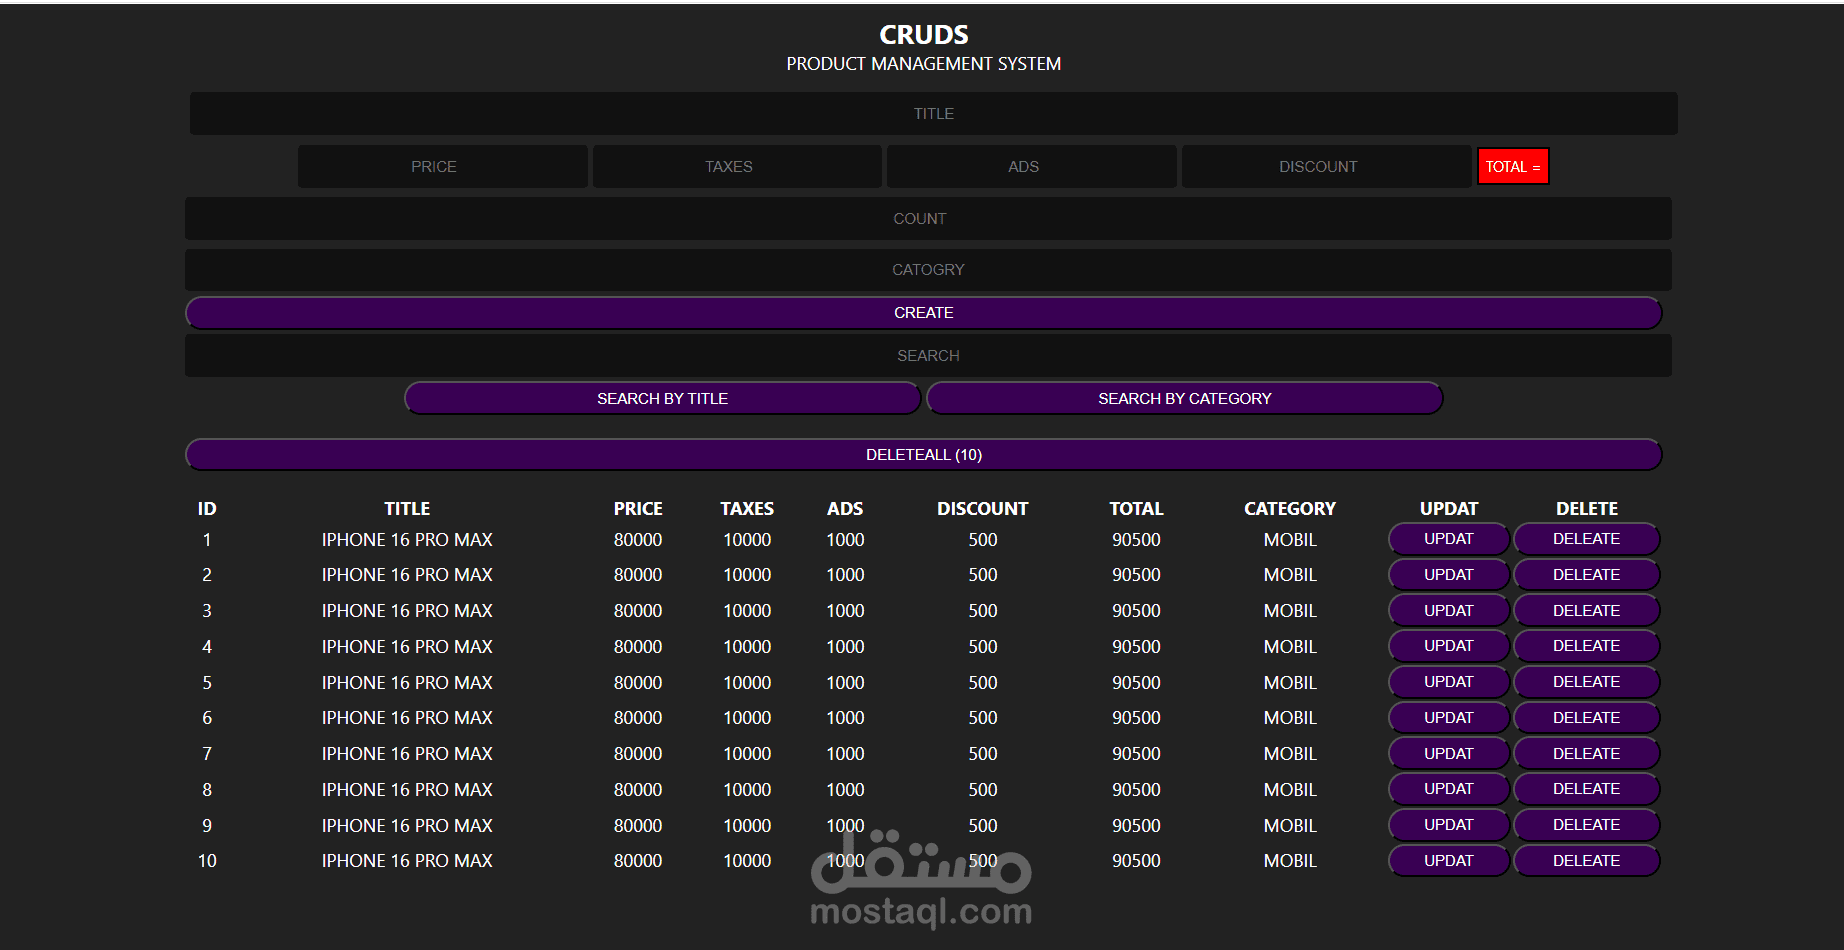Select the title cell in row ID 8
The height and width of the screenshot is (950, 1844).
407,790
